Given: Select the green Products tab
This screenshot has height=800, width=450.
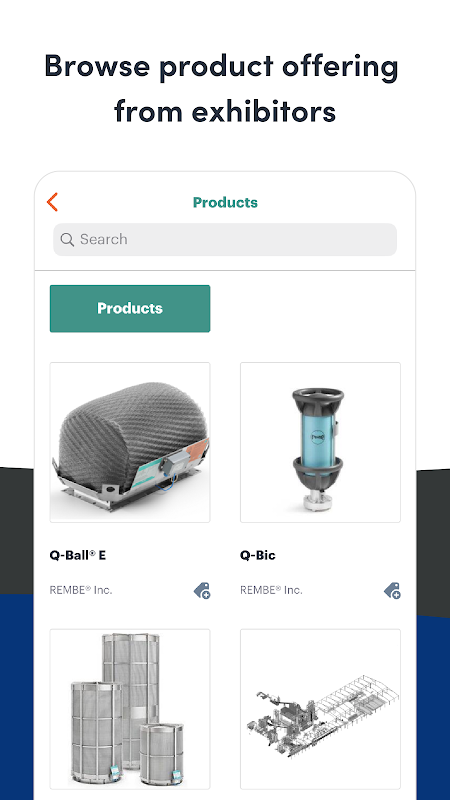Looking at the screenshot, I should point(130,308).
